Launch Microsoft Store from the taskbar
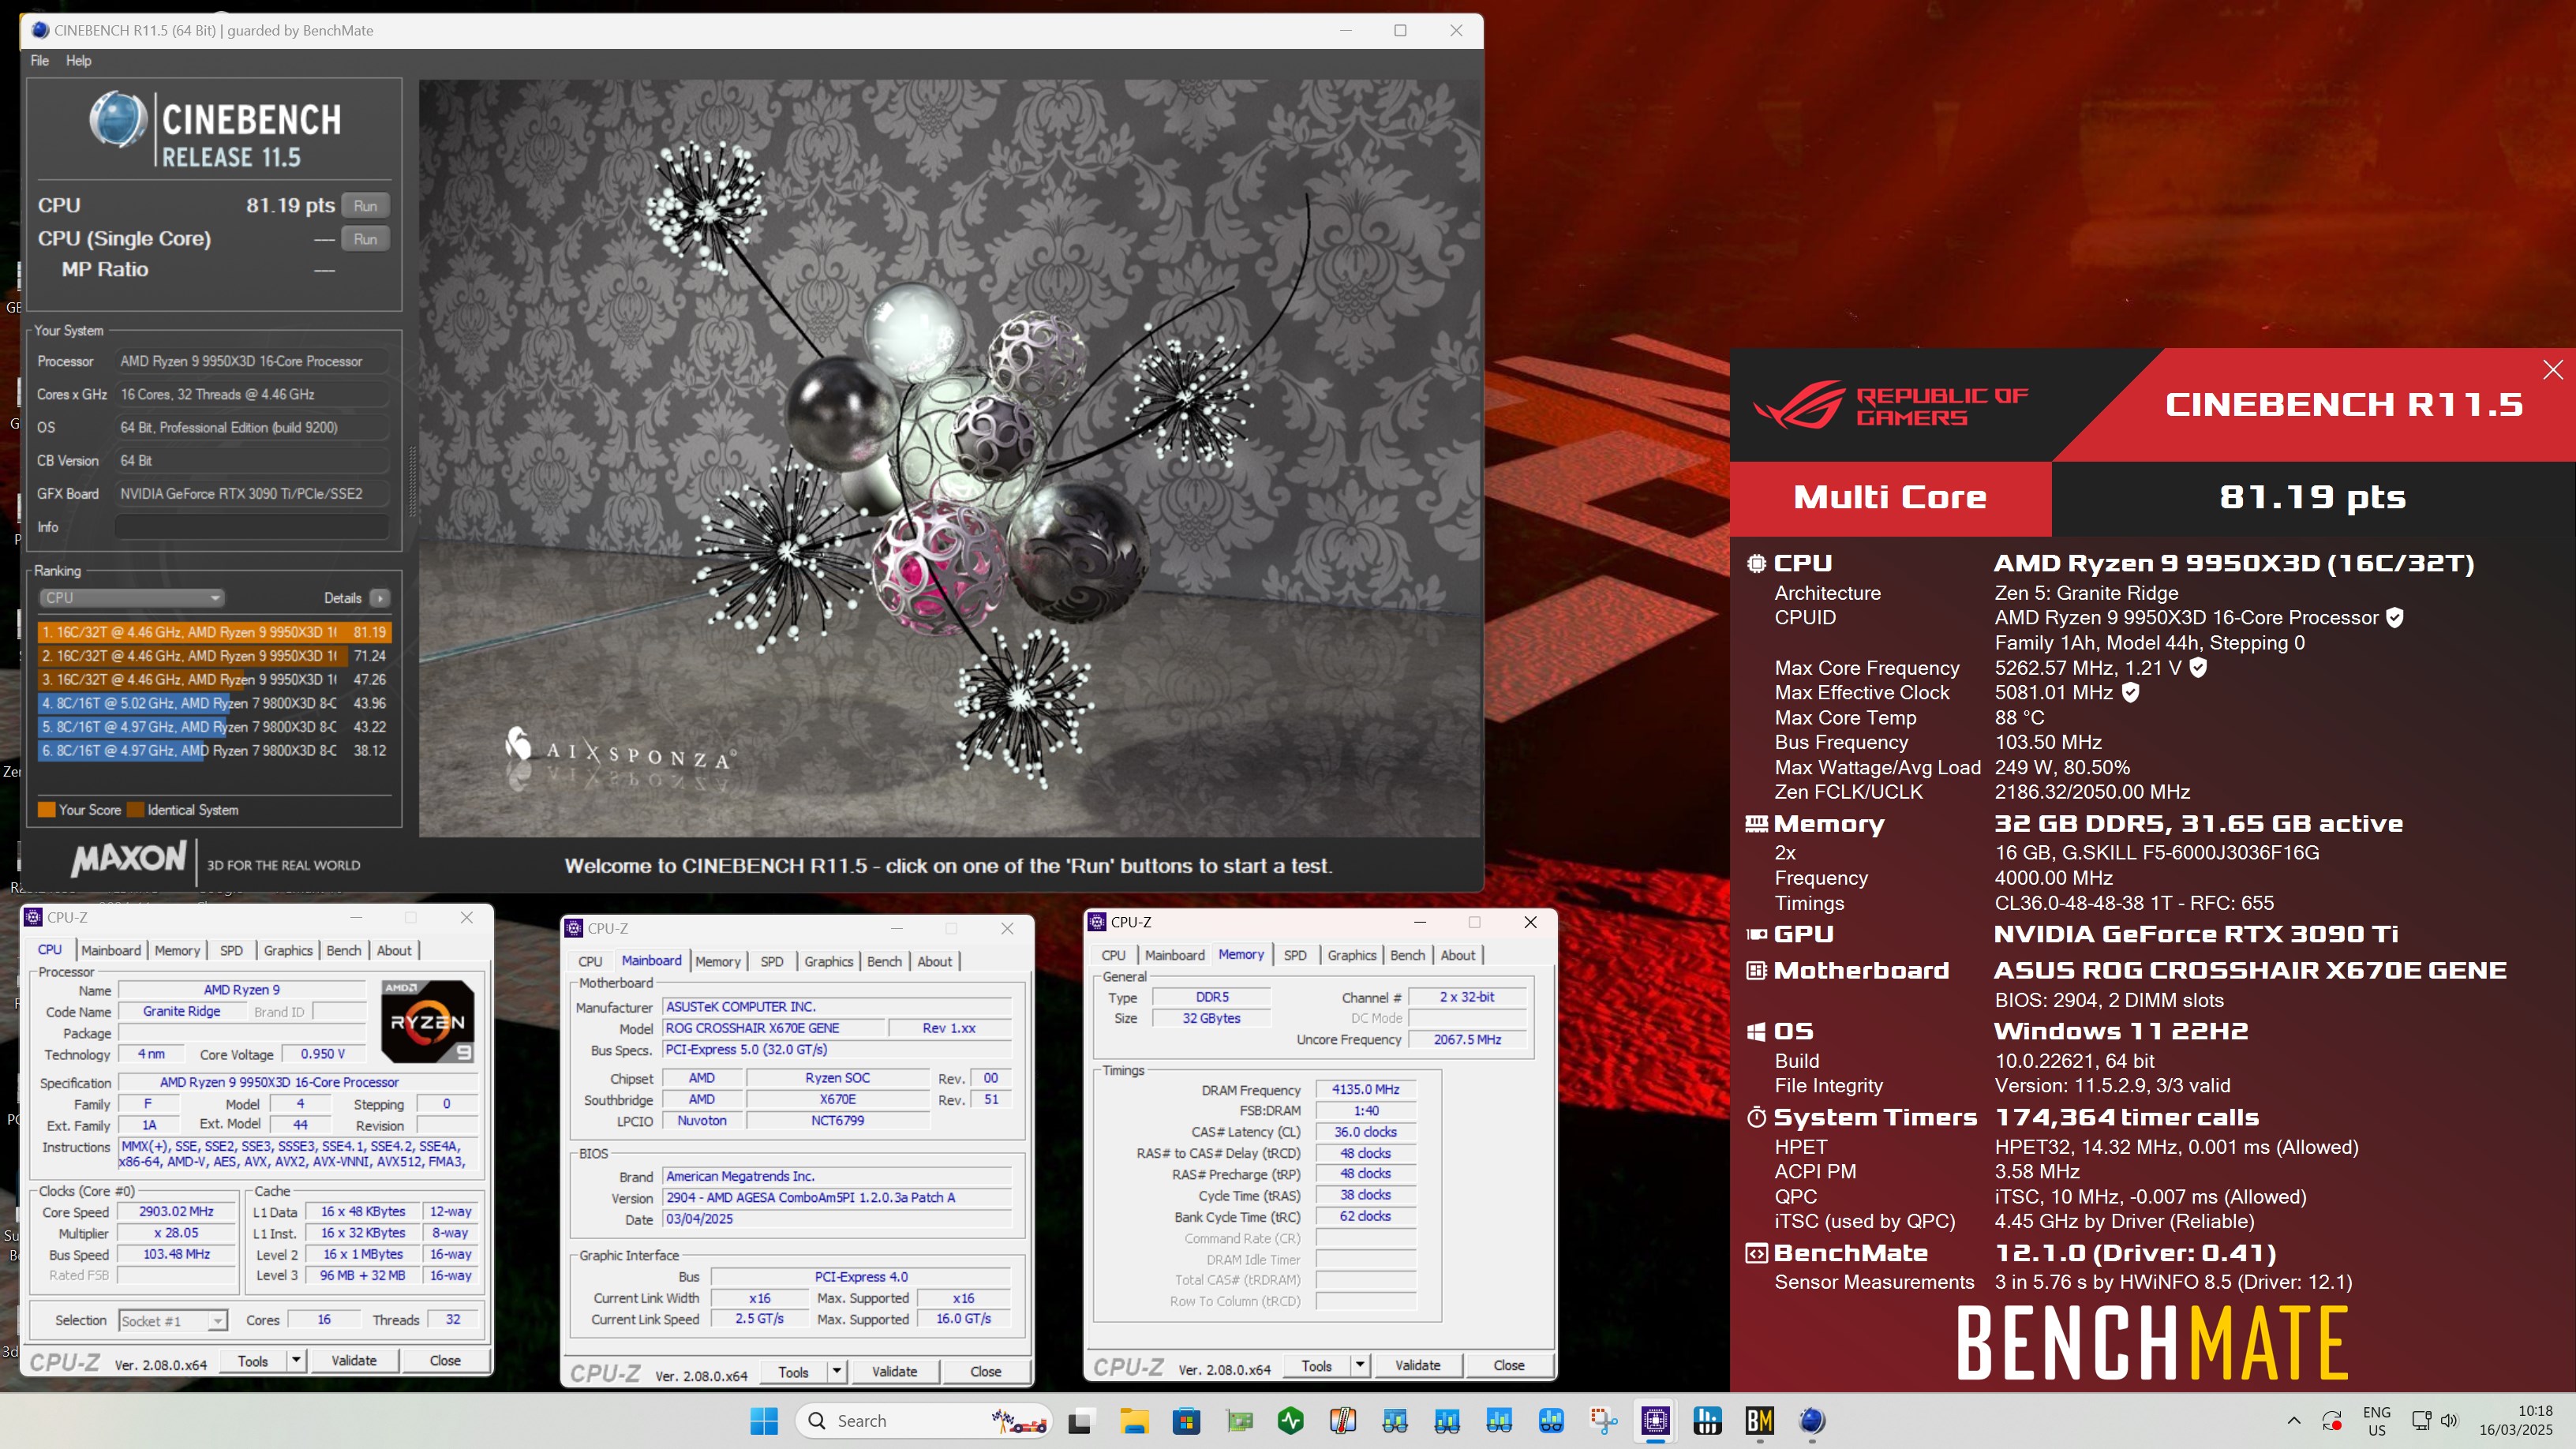This screenshot has width=2576, height=1449. point(1186,1420)
